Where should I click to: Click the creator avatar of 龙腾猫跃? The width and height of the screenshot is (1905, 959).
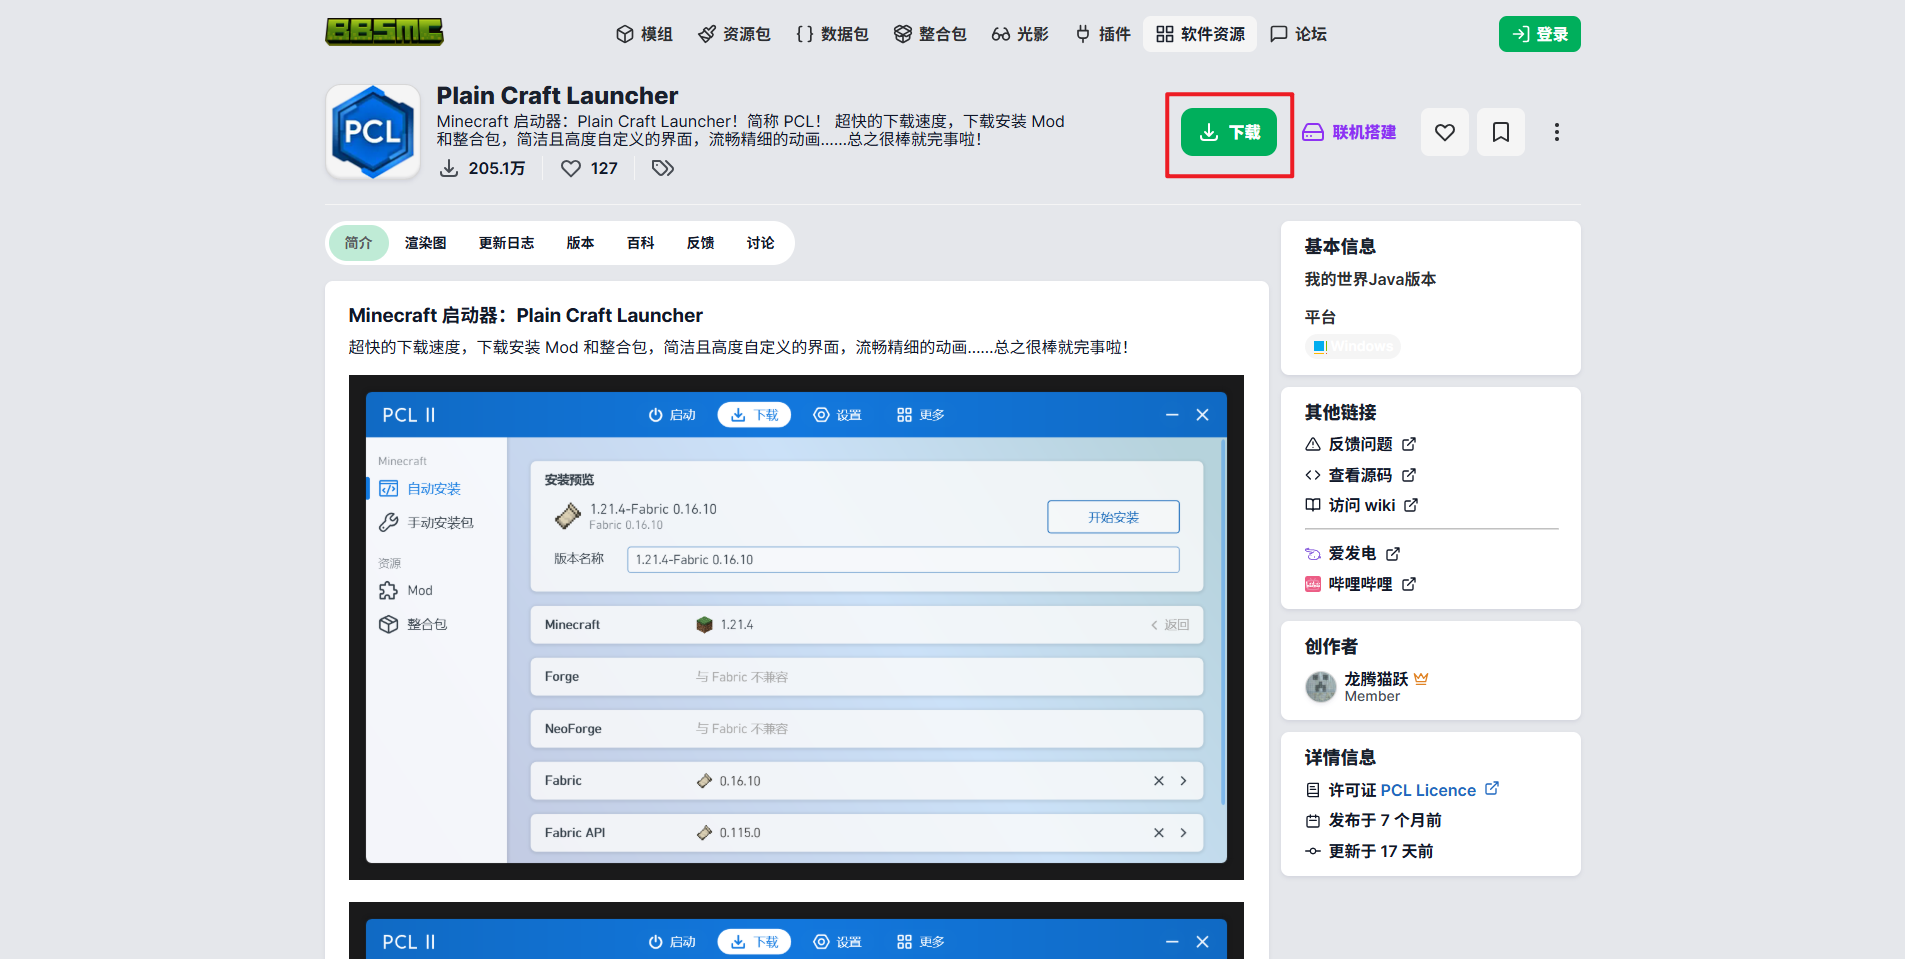tap(1320, 687)
